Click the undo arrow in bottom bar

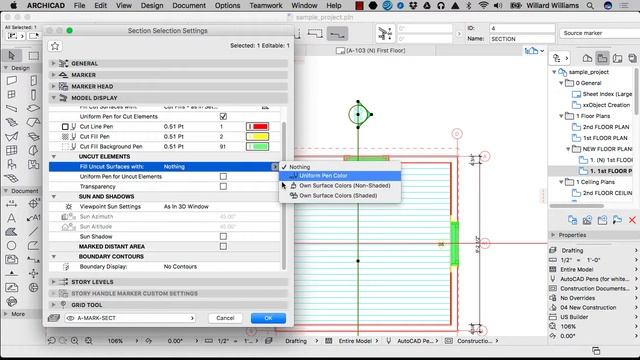click(51, 340)
